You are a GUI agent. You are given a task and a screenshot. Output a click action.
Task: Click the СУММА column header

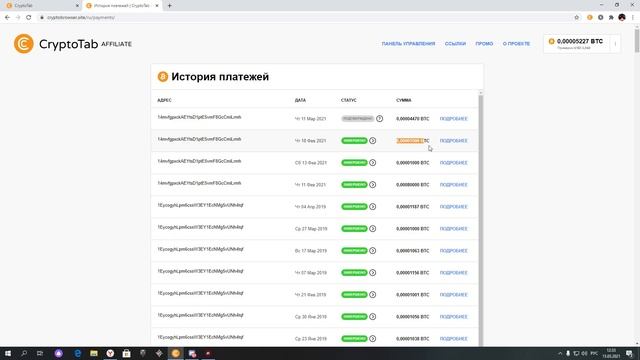[x=404, y=100]
